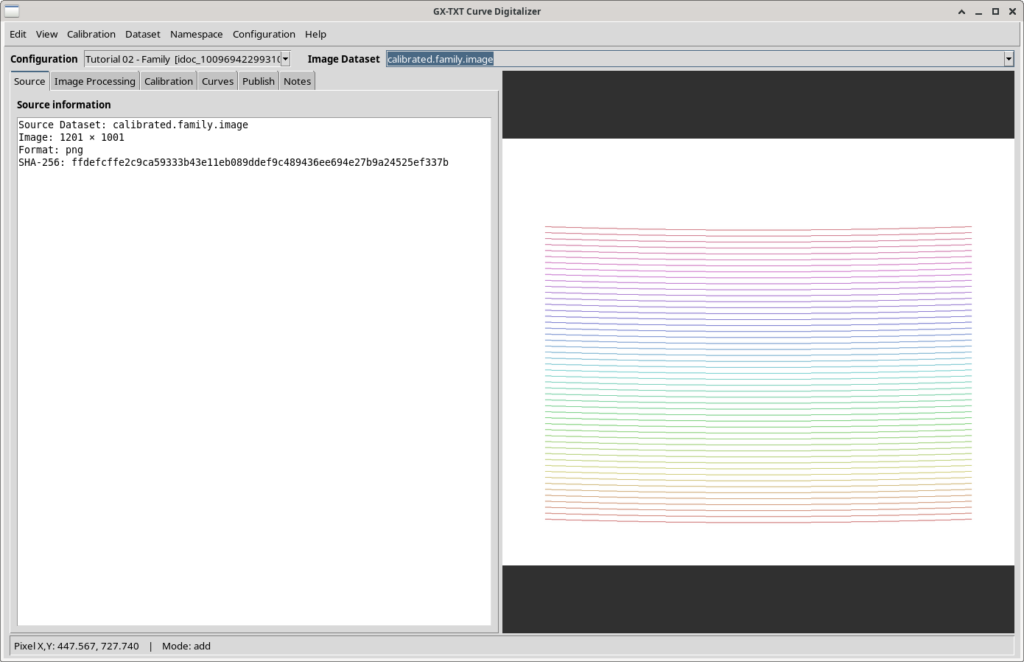Click the Pixel X,Y status readout
Viewport: 1024px width, 662px height.
click(x=76, y=646)
